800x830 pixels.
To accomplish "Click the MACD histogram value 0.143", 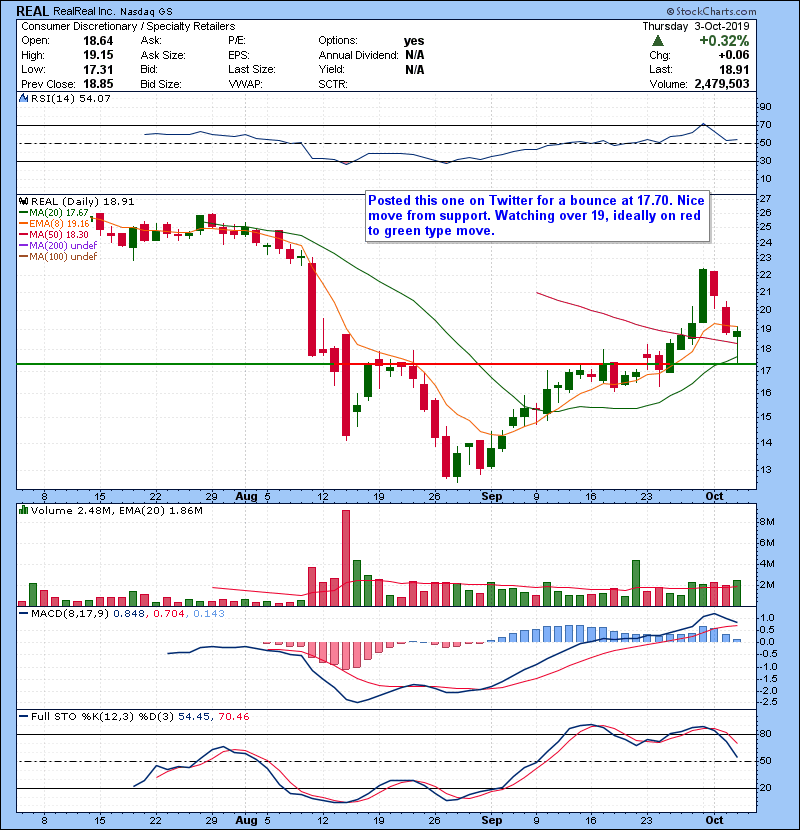I will pyautogui.click(x=209, y=614).
